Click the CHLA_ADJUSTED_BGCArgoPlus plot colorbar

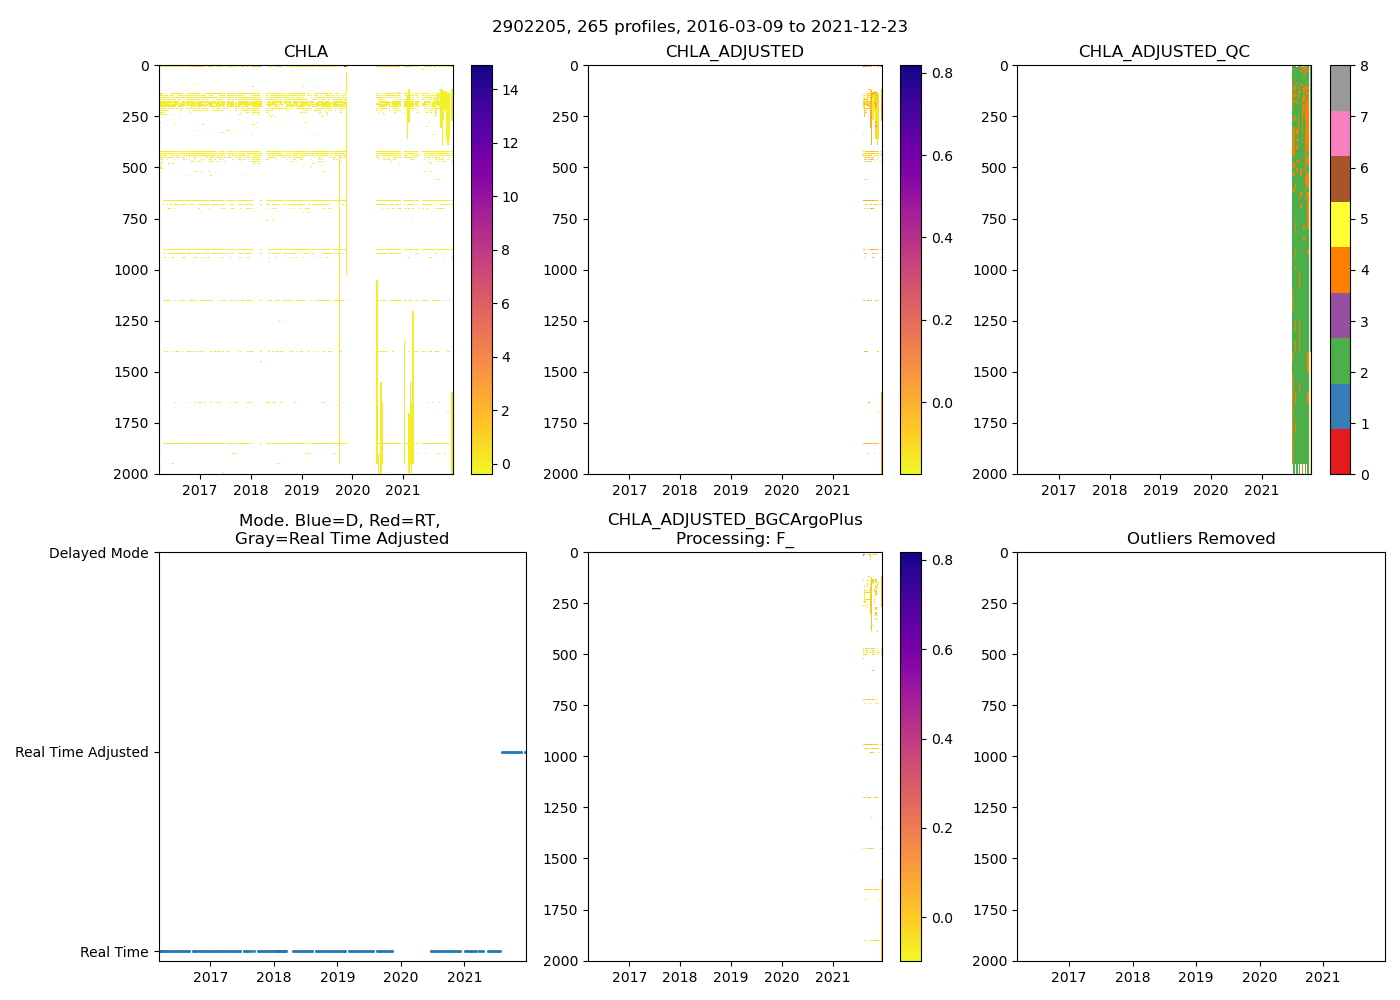click(910, 756)
